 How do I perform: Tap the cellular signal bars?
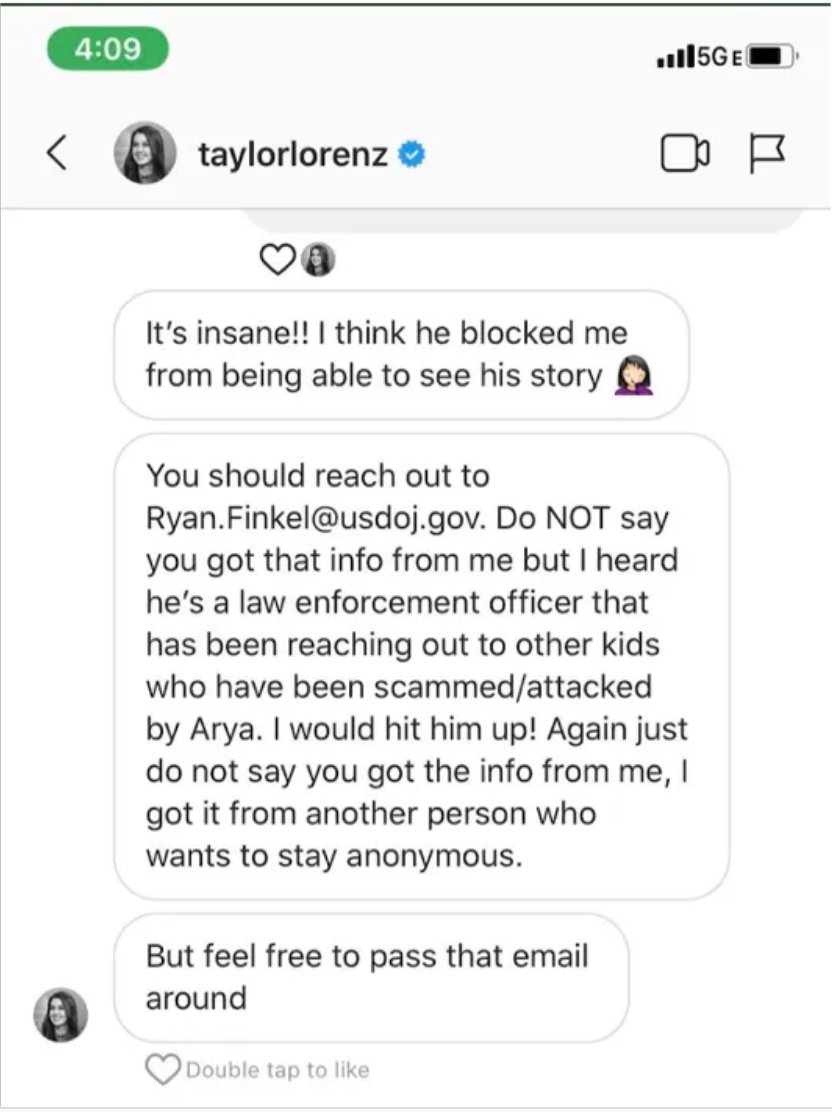point(675,58)
